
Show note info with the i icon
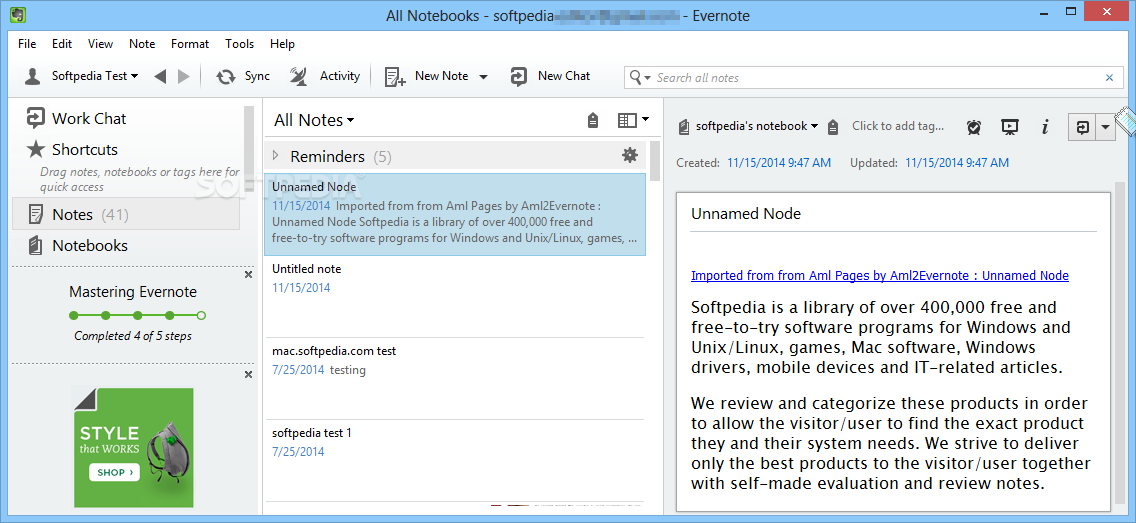click(x=1045, y=127)
